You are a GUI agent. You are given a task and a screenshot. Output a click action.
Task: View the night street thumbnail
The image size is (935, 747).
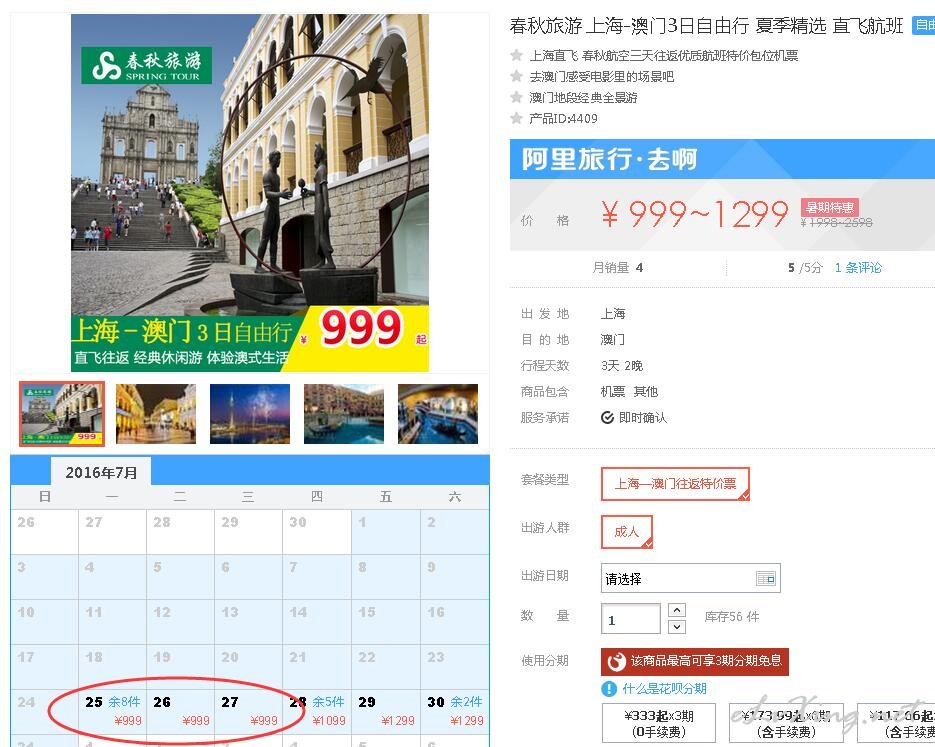tap(156, 414)
